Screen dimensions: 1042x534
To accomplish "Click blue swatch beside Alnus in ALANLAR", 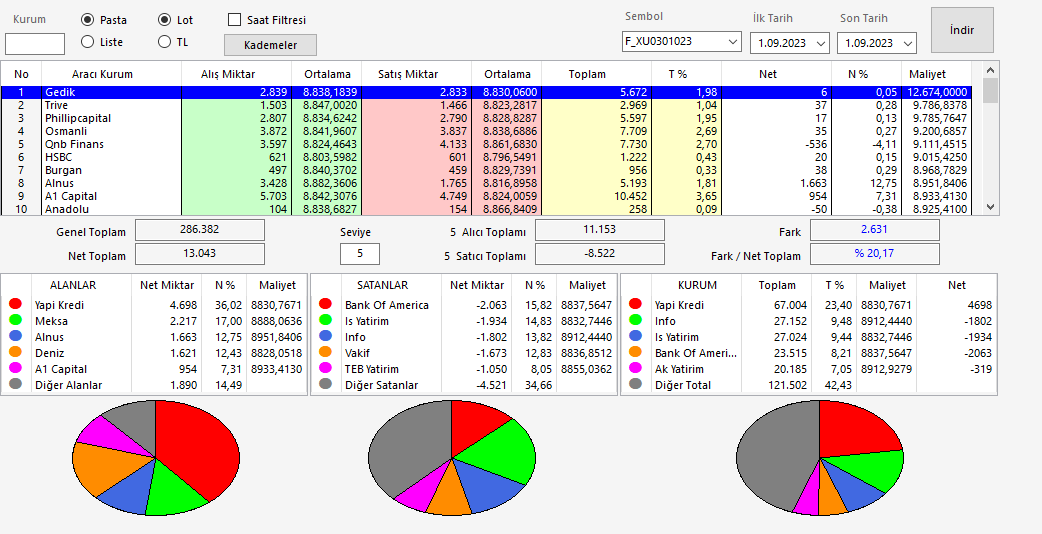I will [15, 336].
